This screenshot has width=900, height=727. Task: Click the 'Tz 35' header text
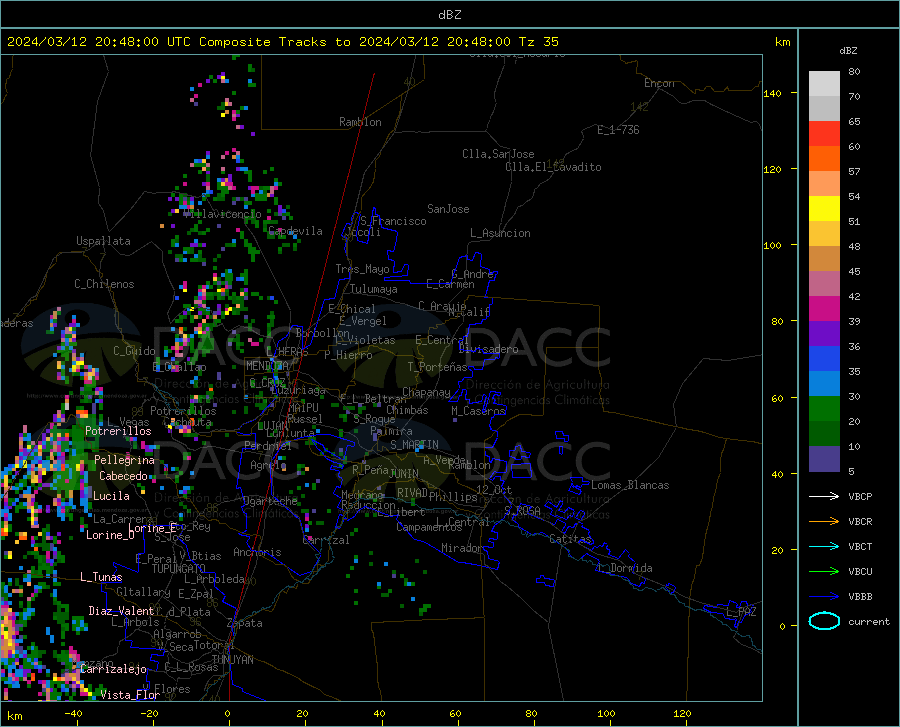click(x=538, y=42)
